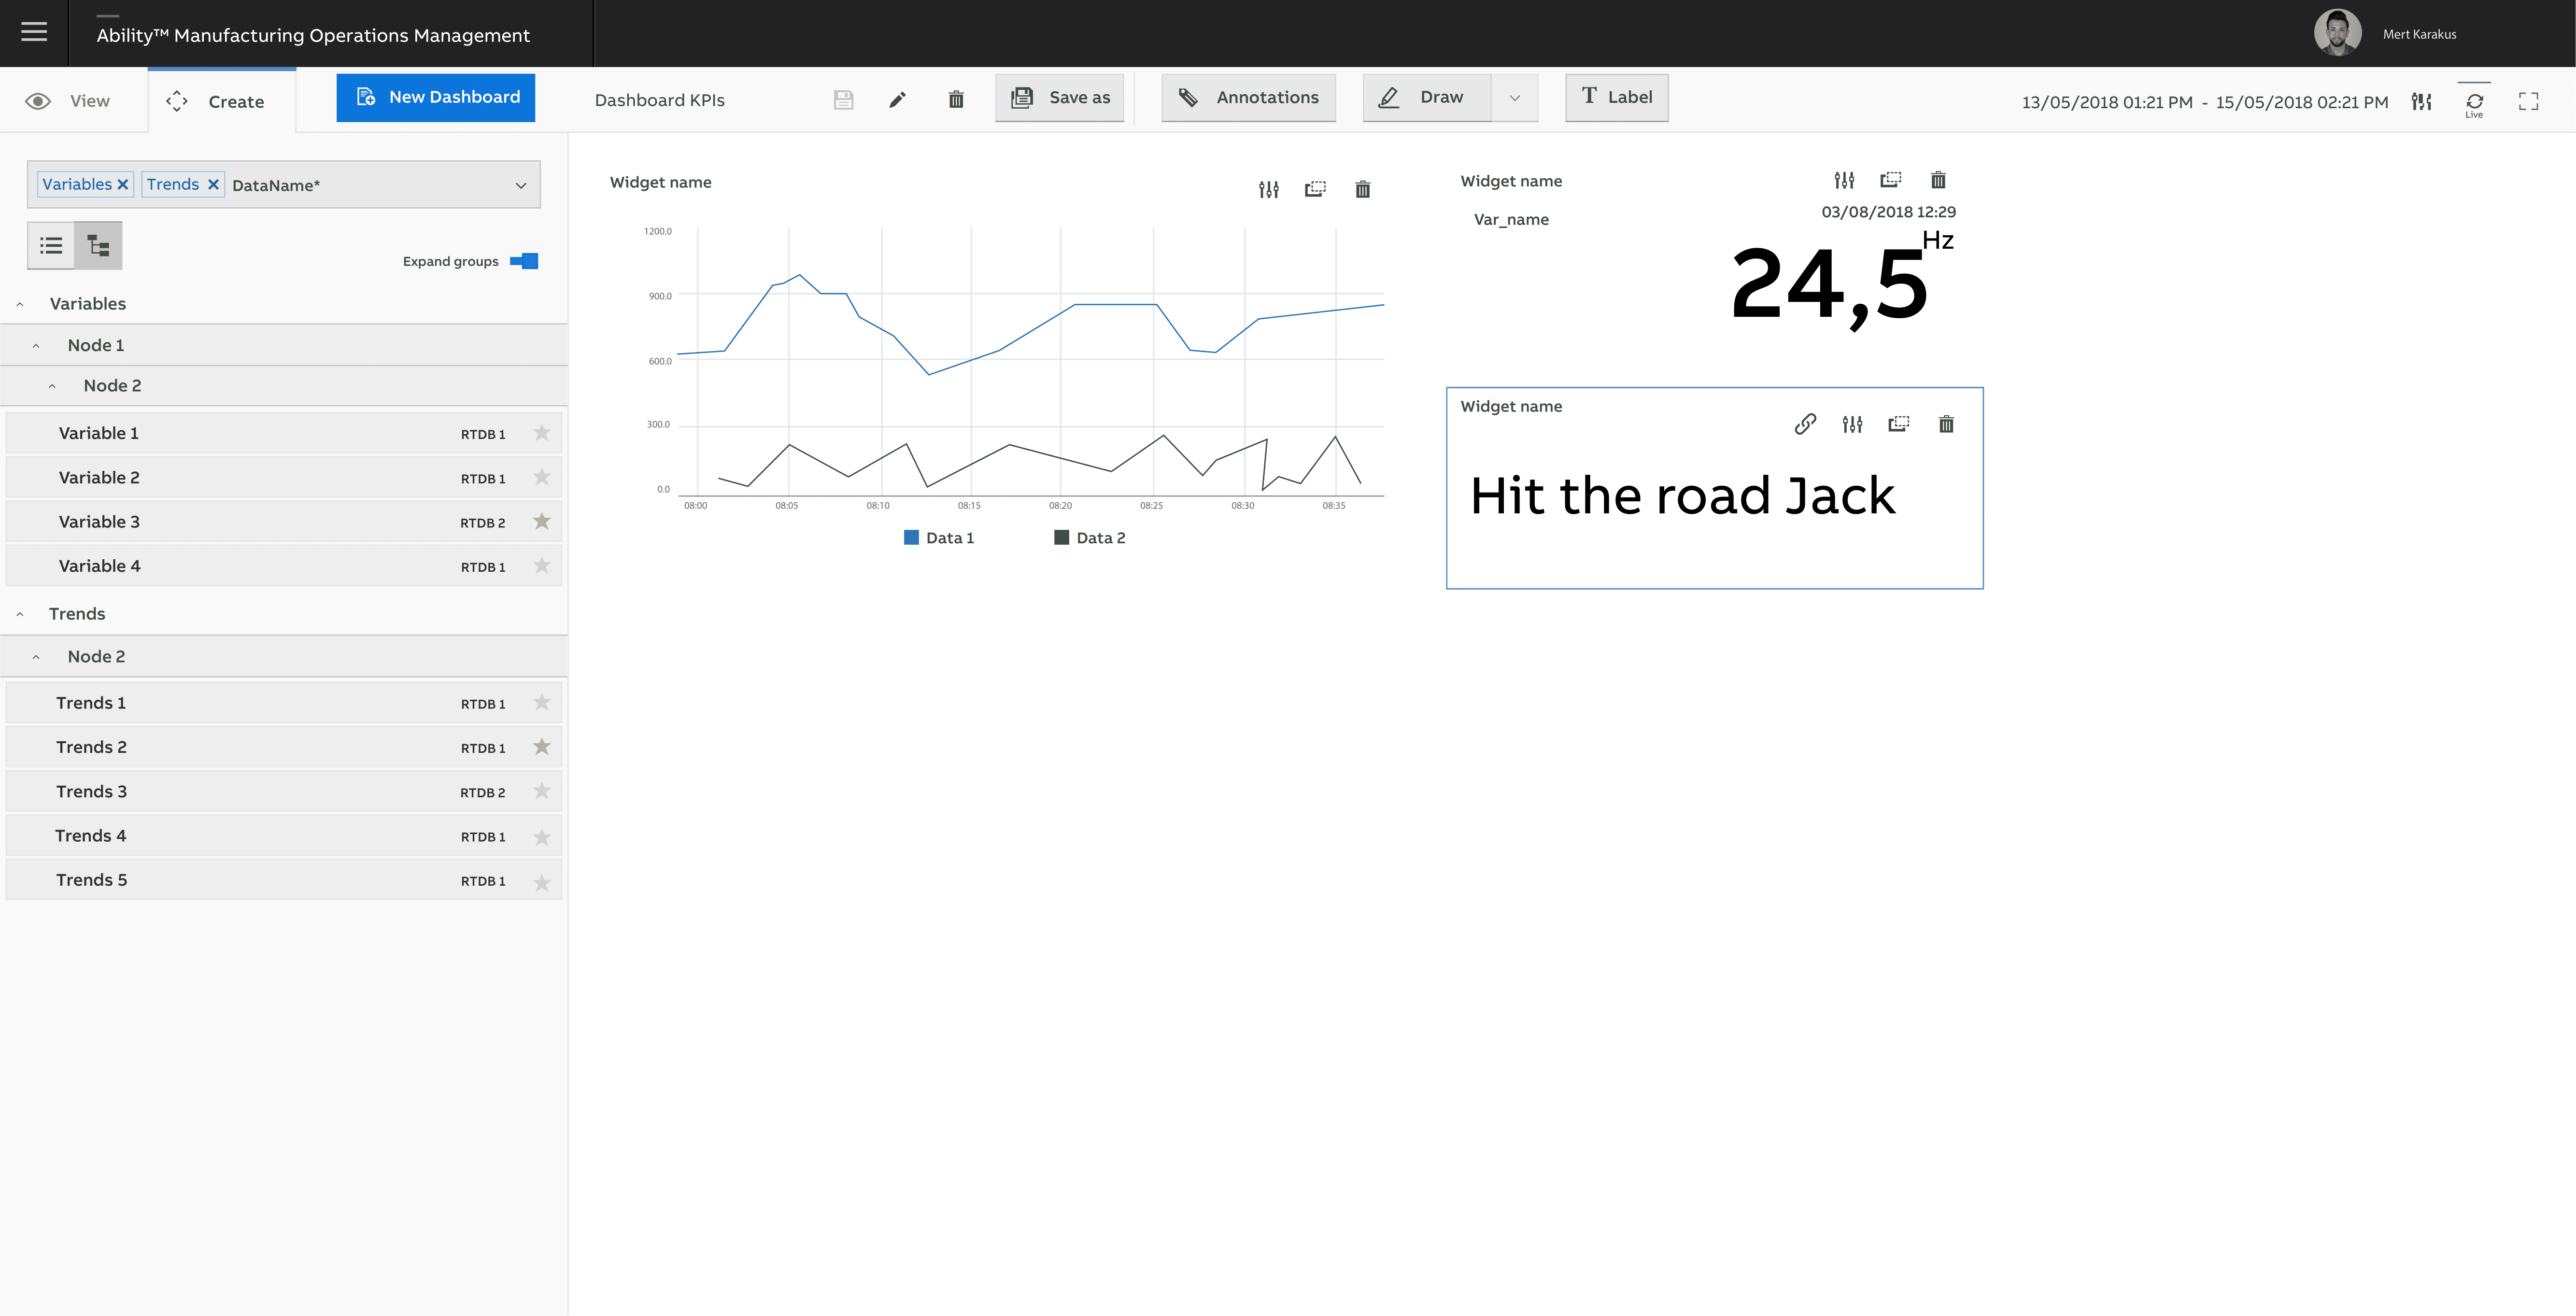Toggle the Expand groups switch

point(524,261)
